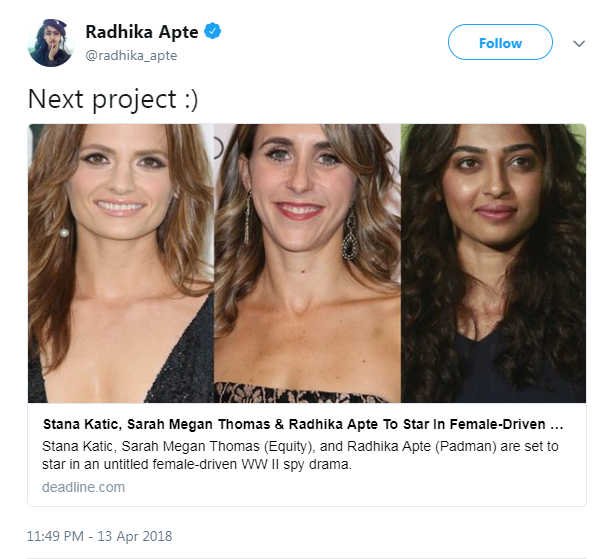Click the '13 Apr 2018' tweet date
612x559 pixels.
click(132, 537)
